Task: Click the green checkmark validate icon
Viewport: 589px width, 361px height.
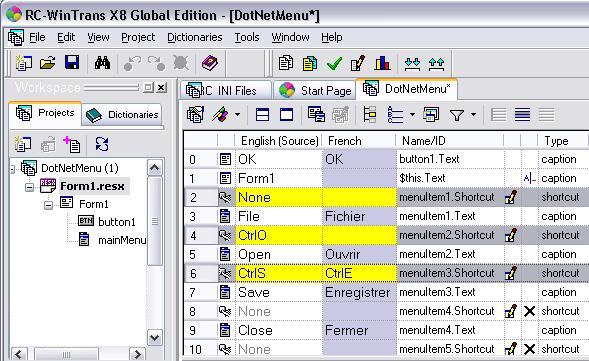Action: click(334, 63)
